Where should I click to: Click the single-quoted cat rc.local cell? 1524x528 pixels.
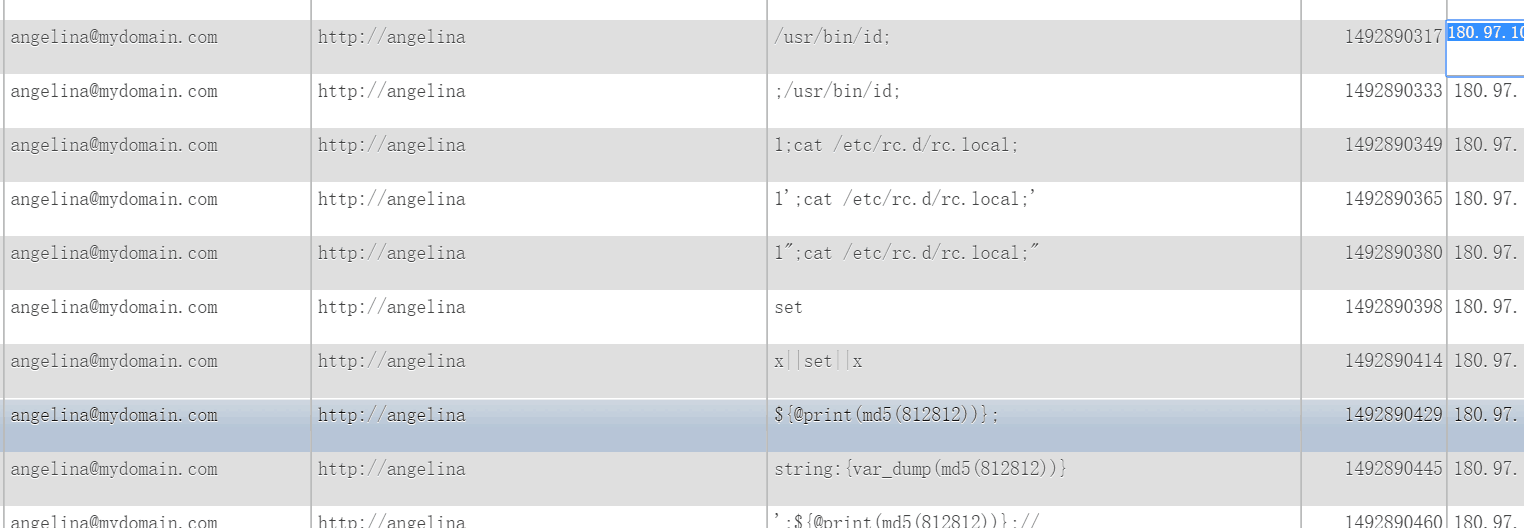pyautogui.click(x=1034, y=209)
